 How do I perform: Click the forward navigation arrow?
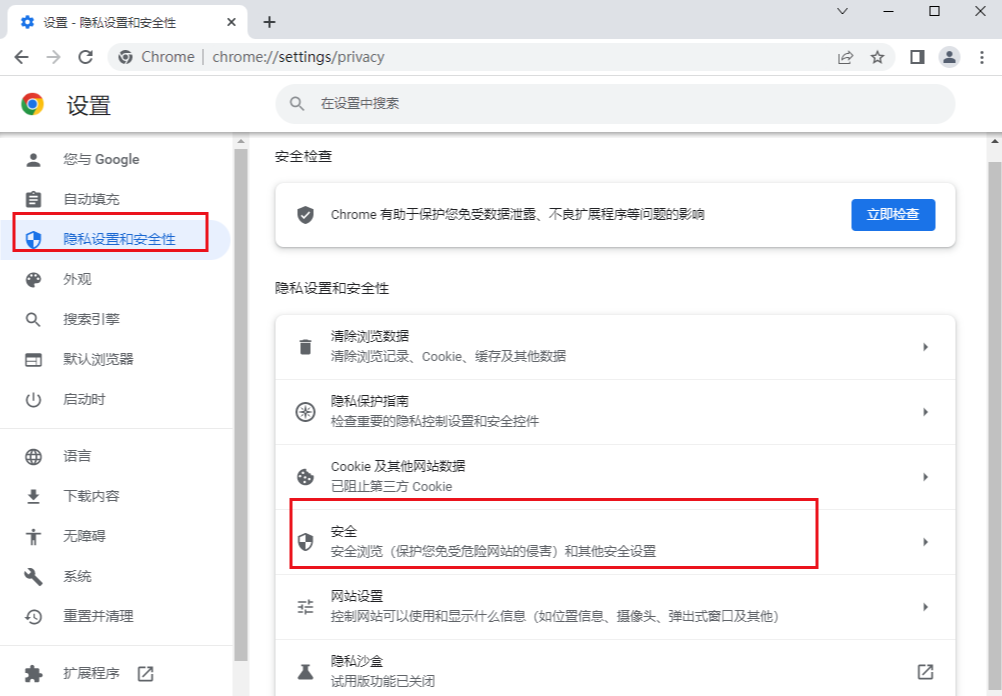[54, 57]
